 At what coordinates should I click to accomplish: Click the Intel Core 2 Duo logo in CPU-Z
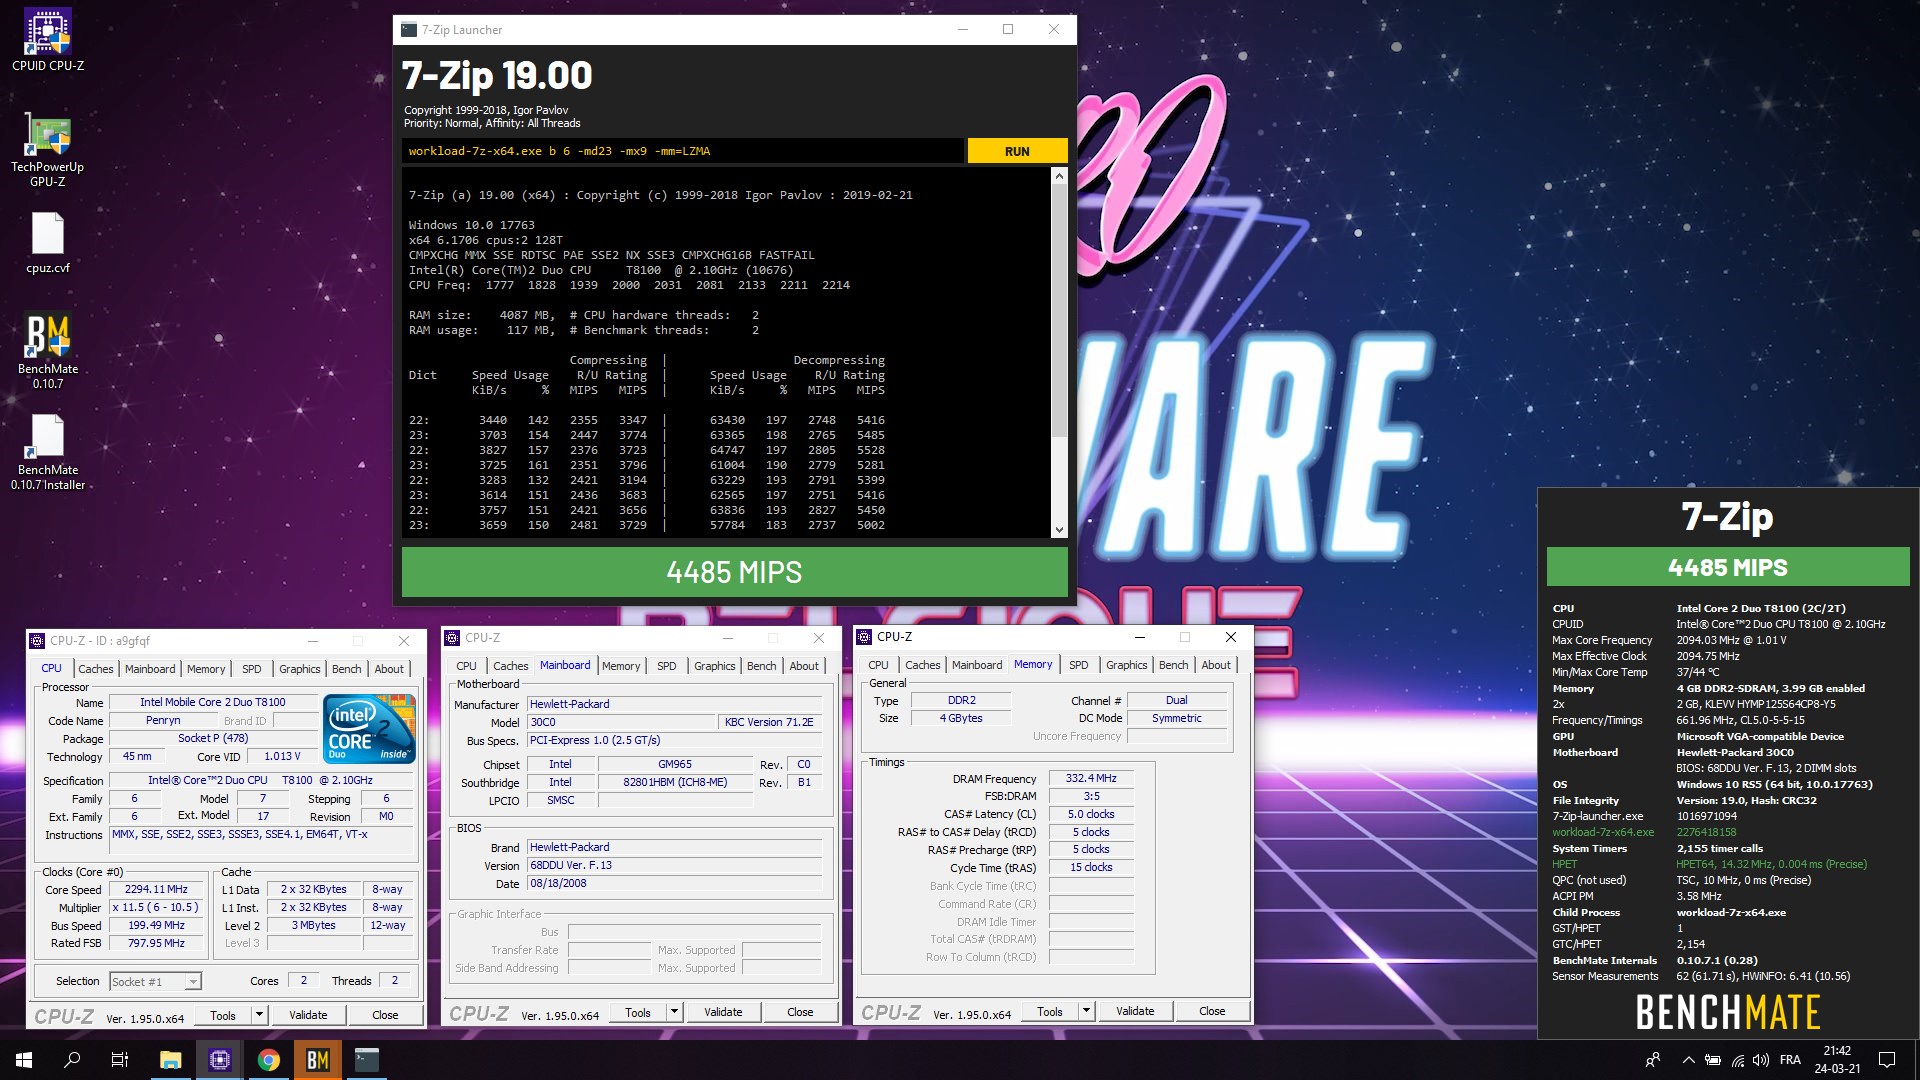coord(370,729)
